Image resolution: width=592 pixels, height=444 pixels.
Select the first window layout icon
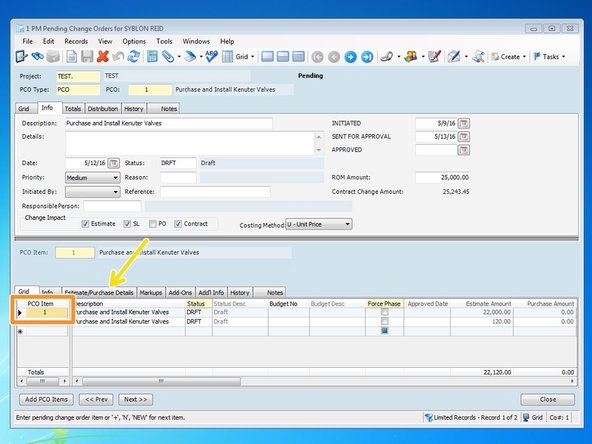coord(268,57)
